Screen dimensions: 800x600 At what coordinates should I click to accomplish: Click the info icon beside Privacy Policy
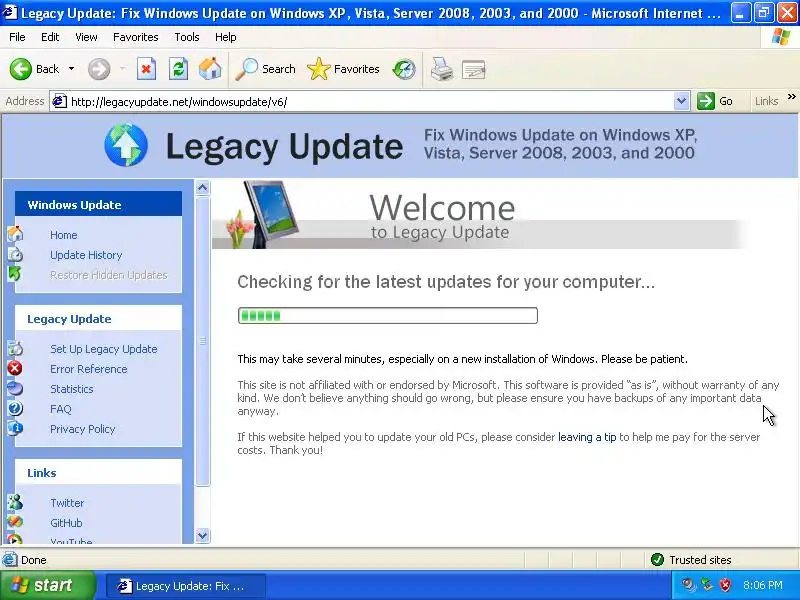tap(15, 428)
